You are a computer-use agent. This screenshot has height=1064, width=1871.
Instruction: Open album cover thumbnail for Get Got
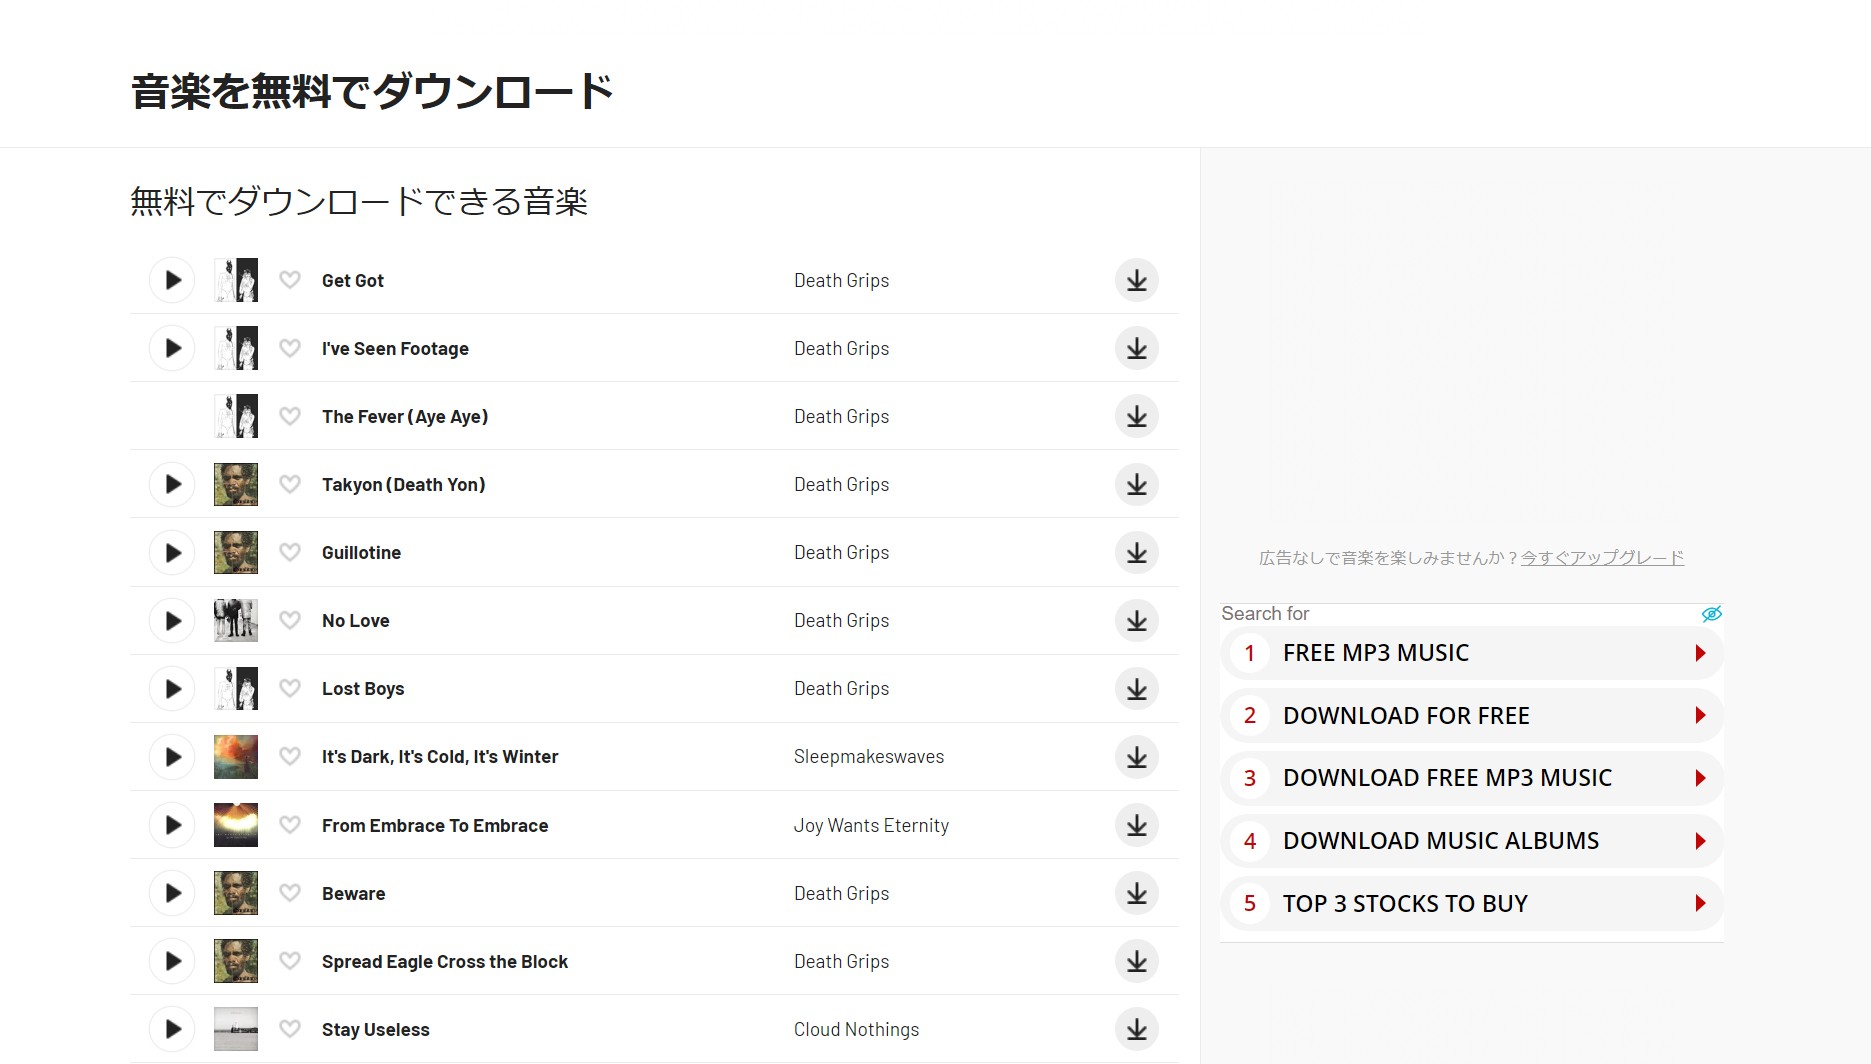tap(236, 280)
